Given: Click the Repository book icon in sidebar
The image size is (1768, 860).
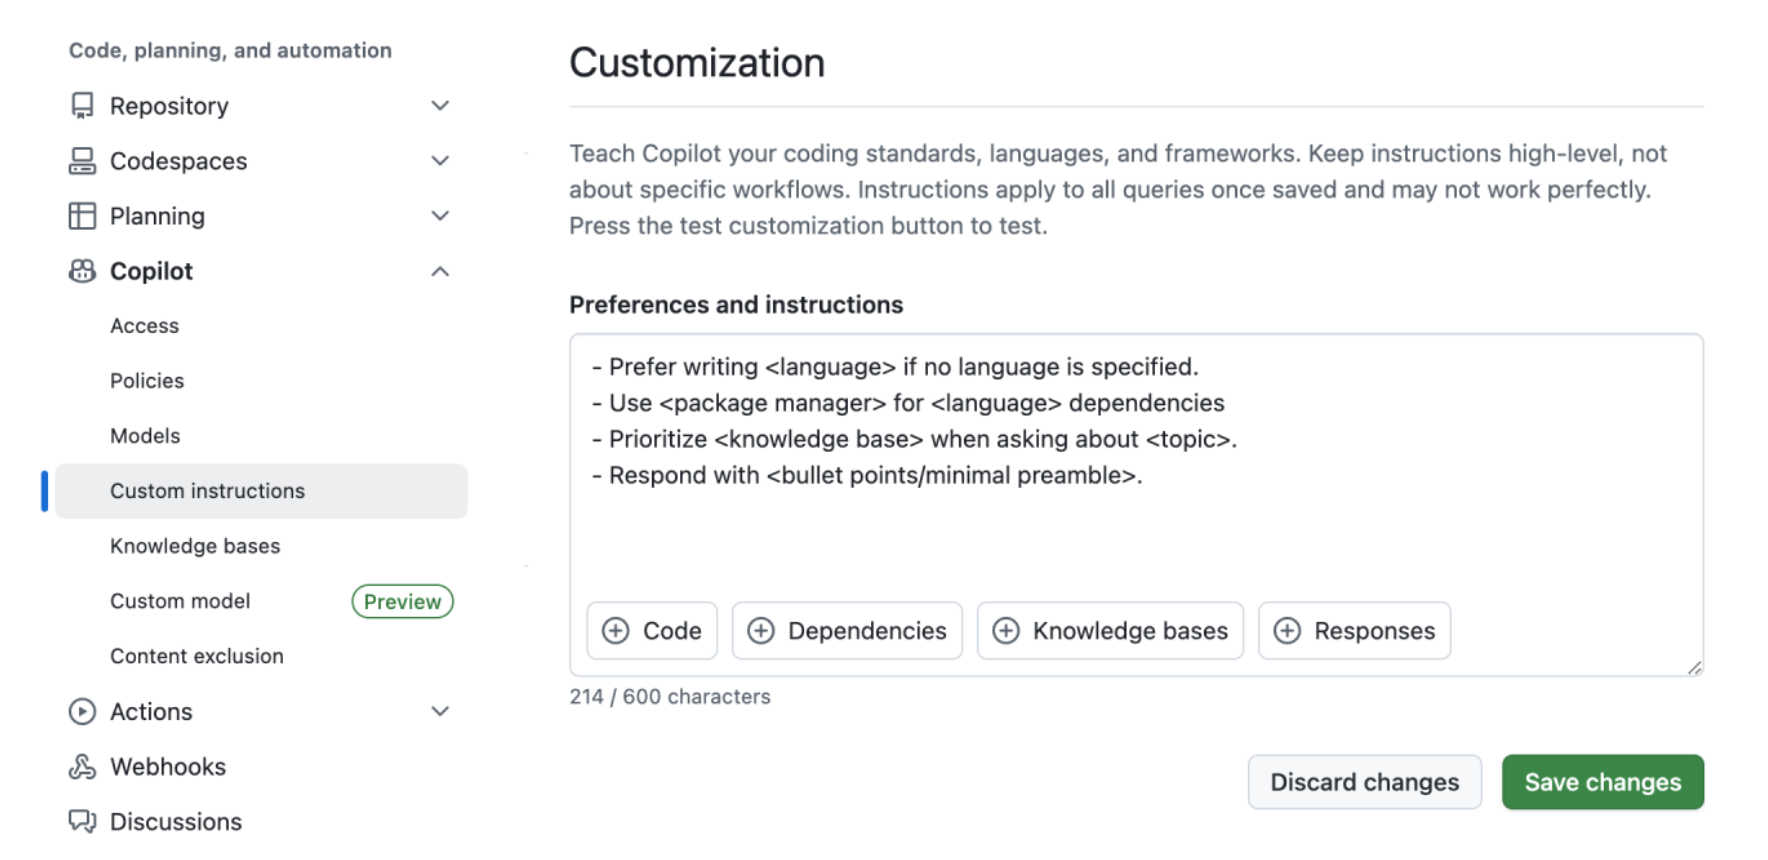Looking at the screenshot, I should coord(82,106).
